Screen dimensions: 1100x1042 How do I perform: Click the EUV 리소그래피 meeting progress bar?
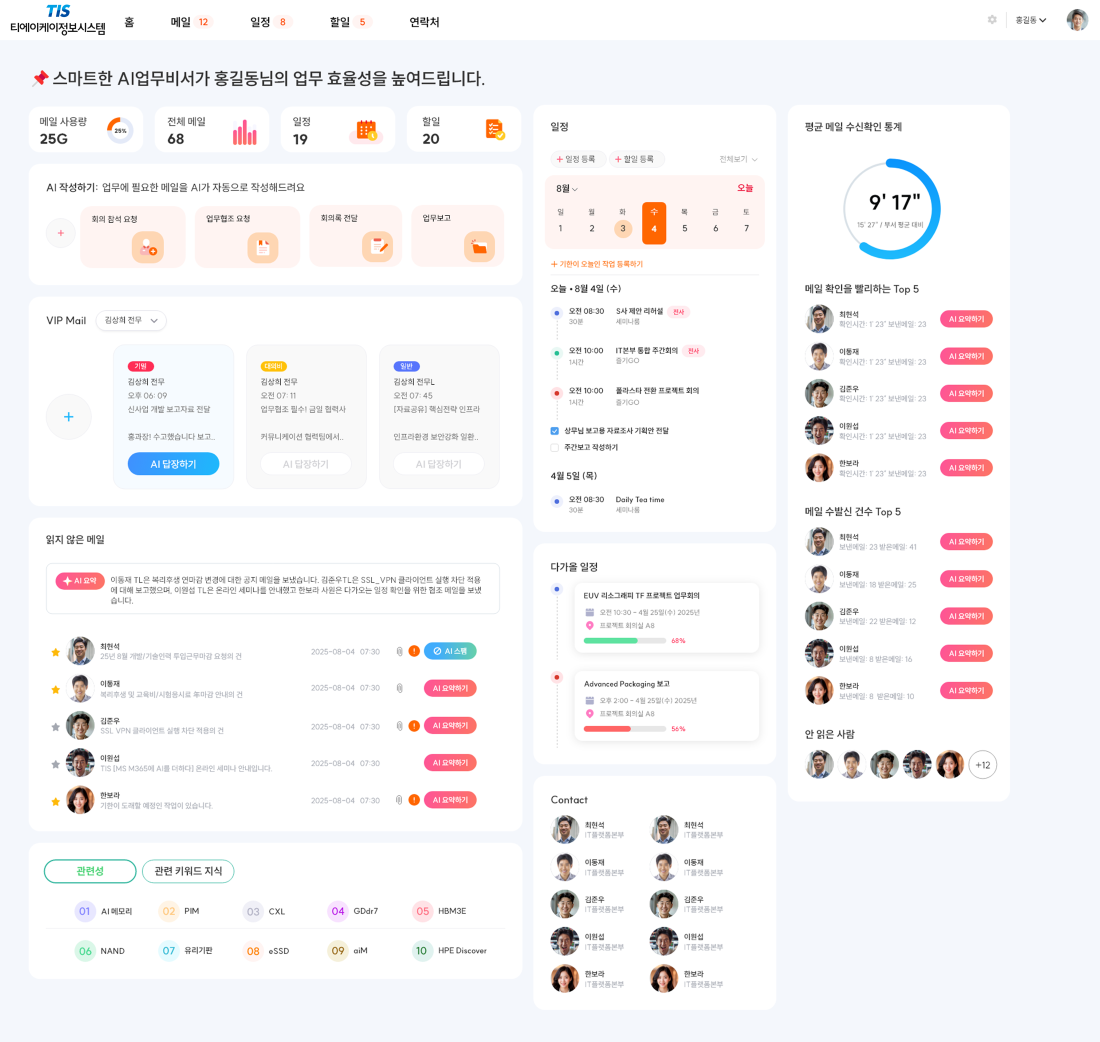click(x=625, y=640)
